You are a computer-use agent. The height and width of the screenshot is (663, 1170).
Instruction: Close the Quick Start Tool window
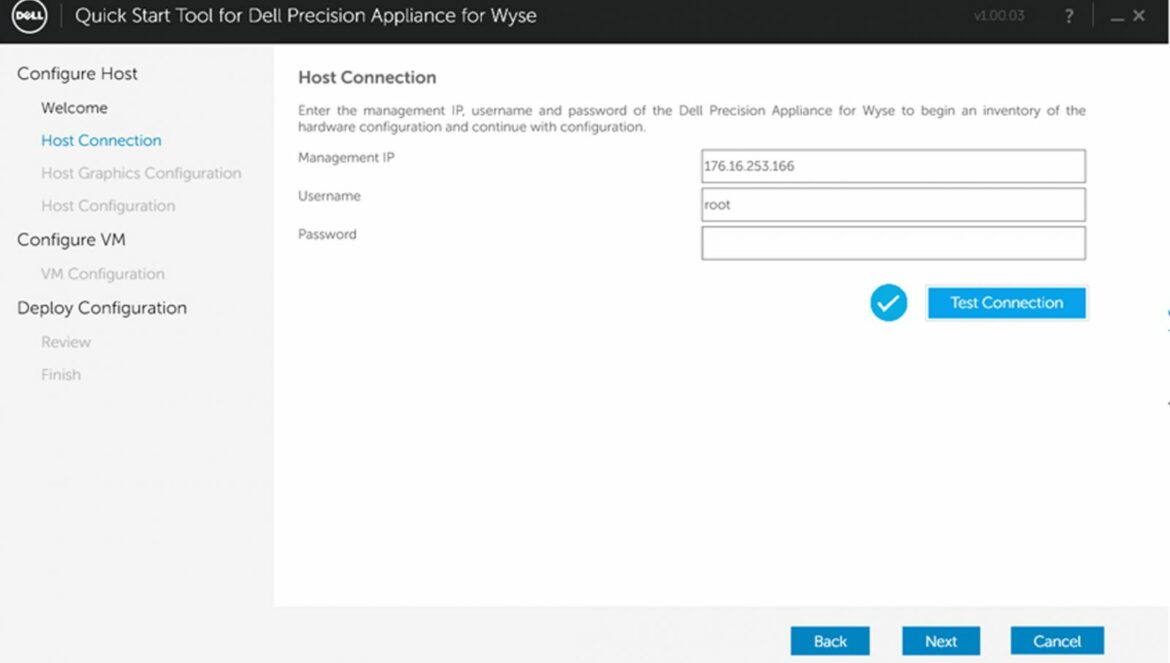pos(1139,16)
